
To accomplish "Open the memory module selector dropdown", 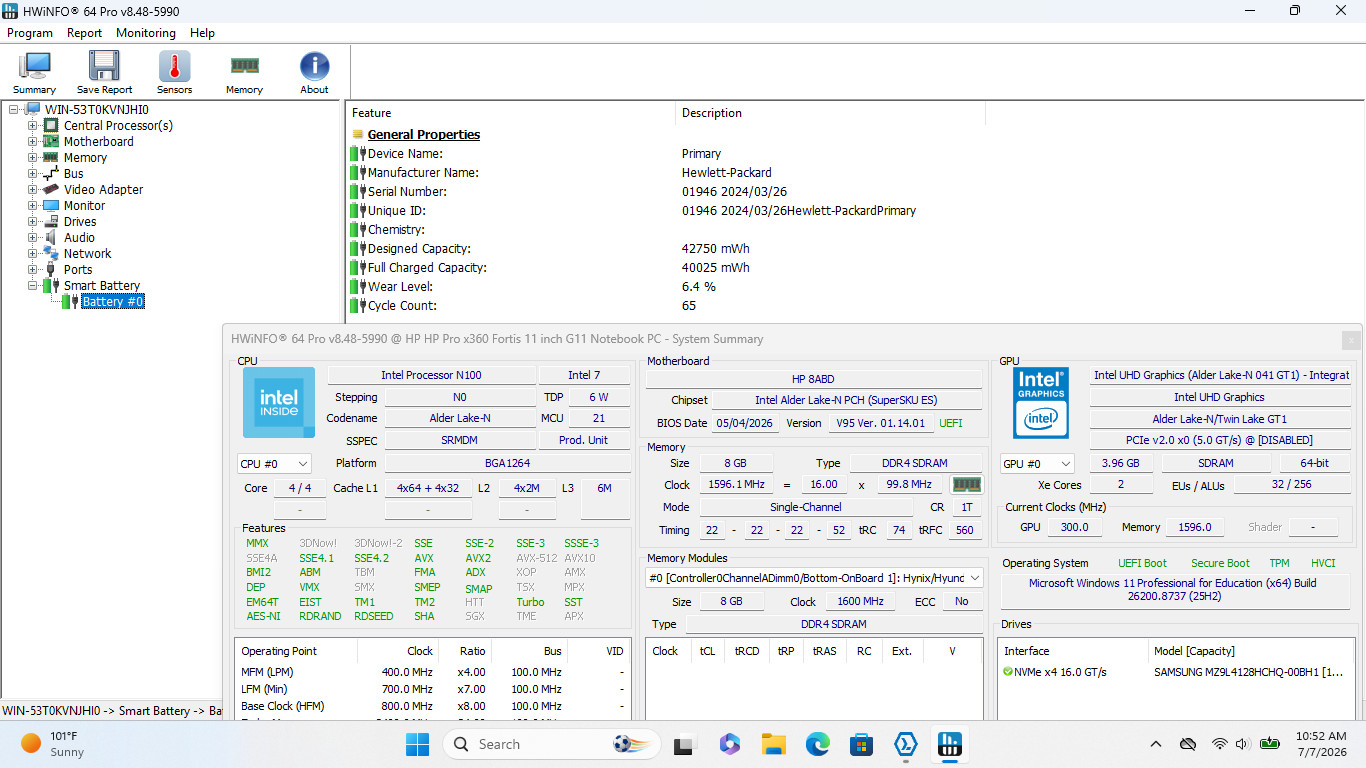I will (x=814, y=578).
